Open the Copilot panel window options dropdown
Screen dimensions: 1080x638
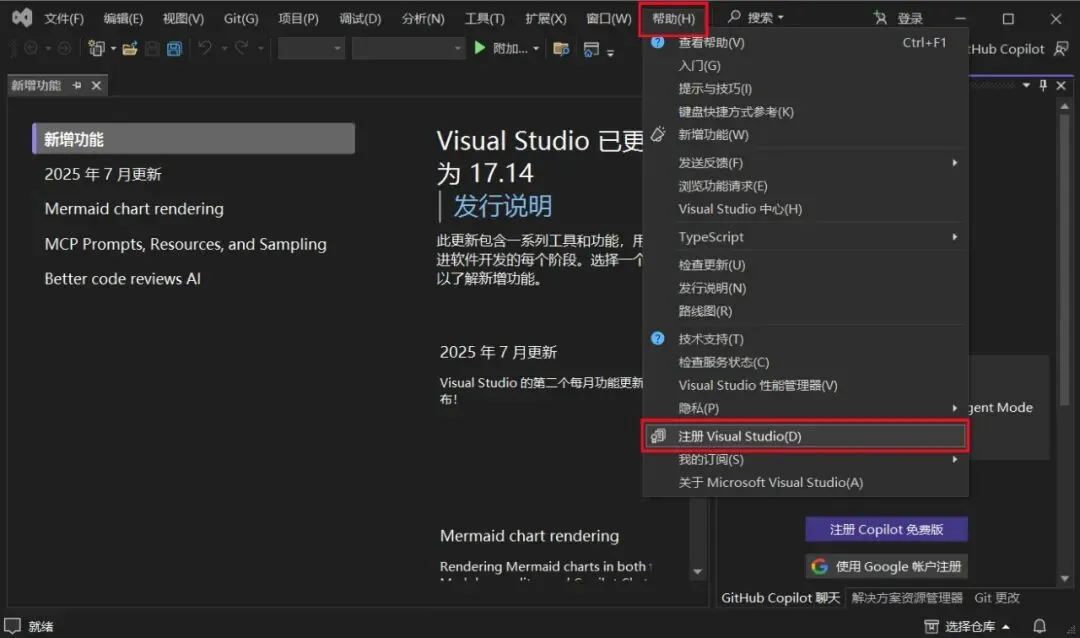(x=1026, y=85)
